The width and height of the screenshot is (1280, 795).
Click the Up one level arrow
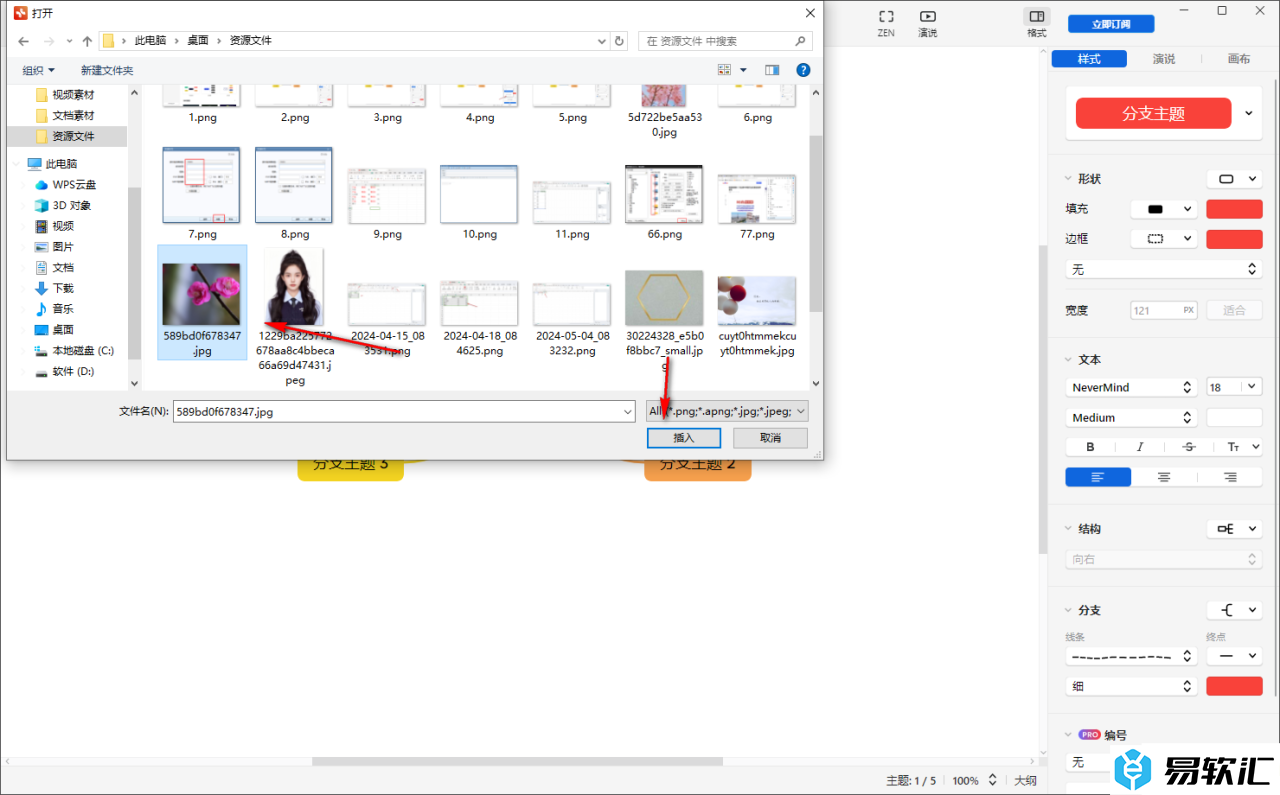(87, 41)
